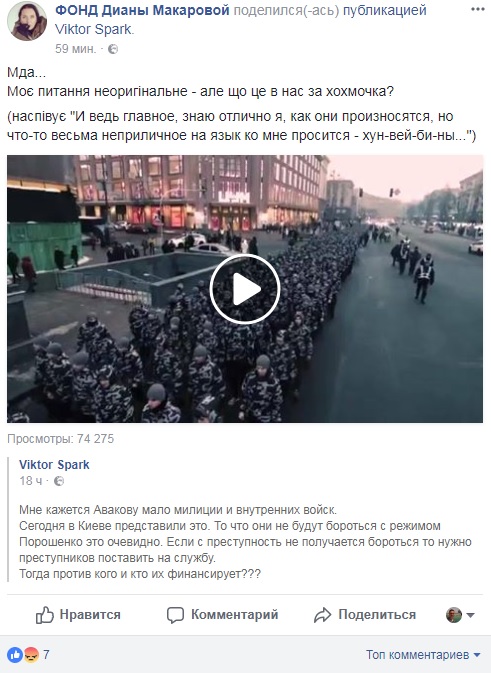Open the post options three-dot menu
491x673 pixels.
click(477, 9)
